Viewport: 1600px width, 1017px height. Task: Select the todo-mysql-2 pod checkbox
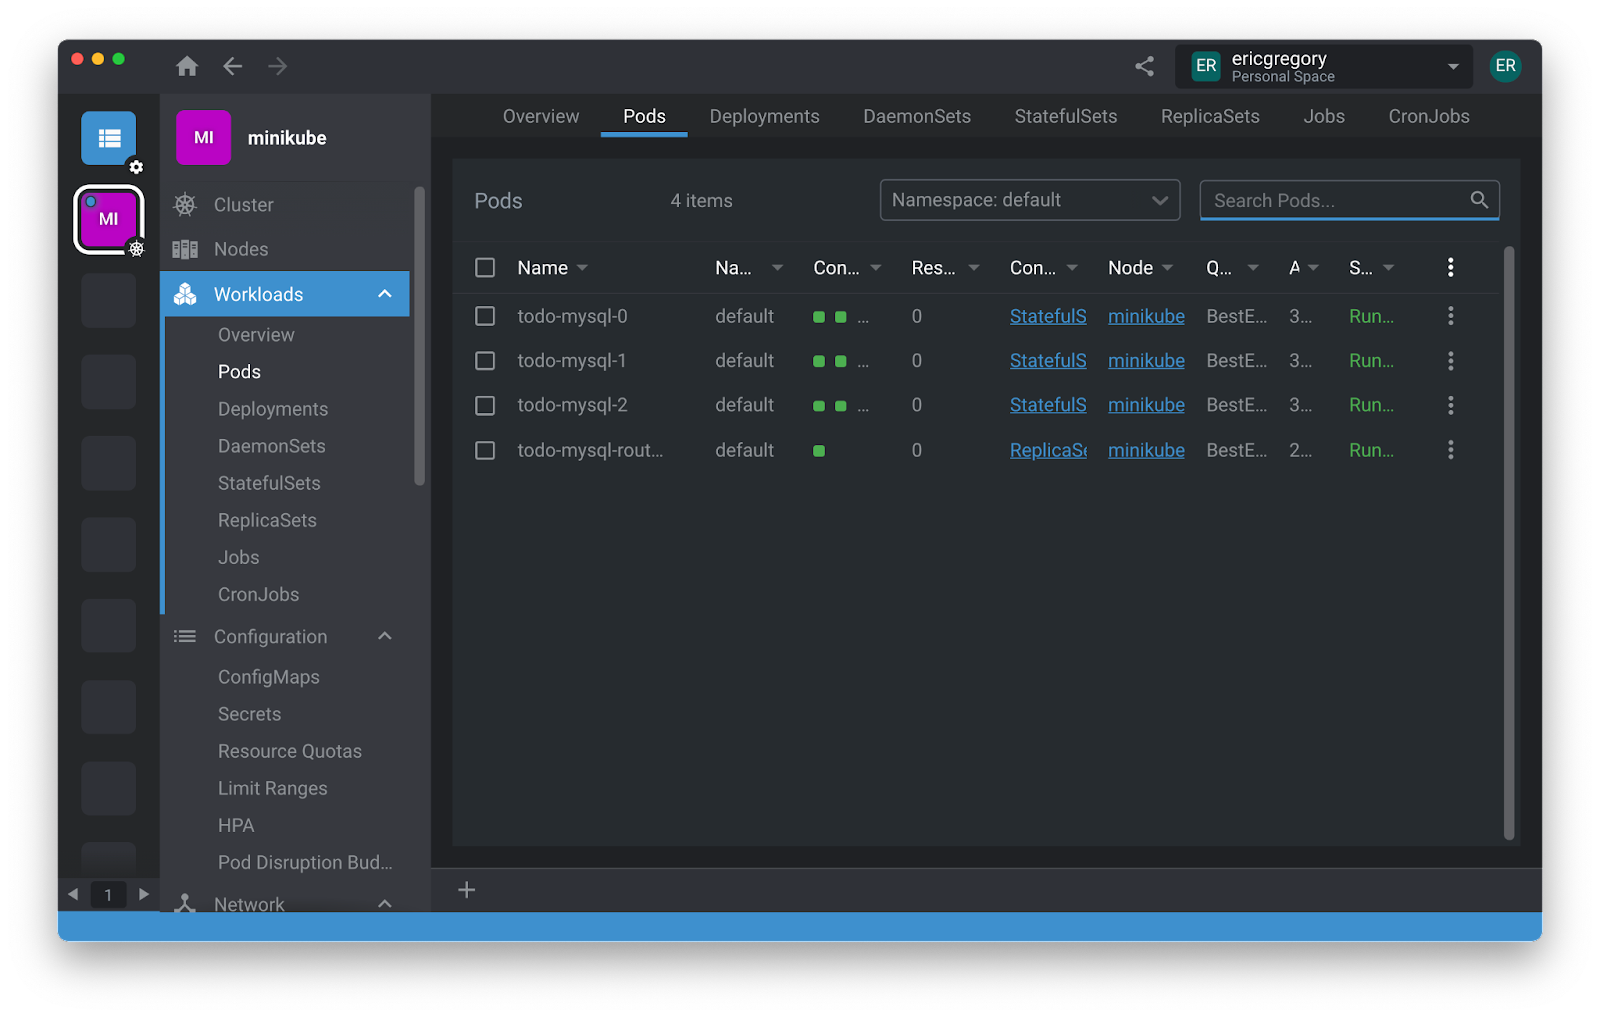pos(485,405)
